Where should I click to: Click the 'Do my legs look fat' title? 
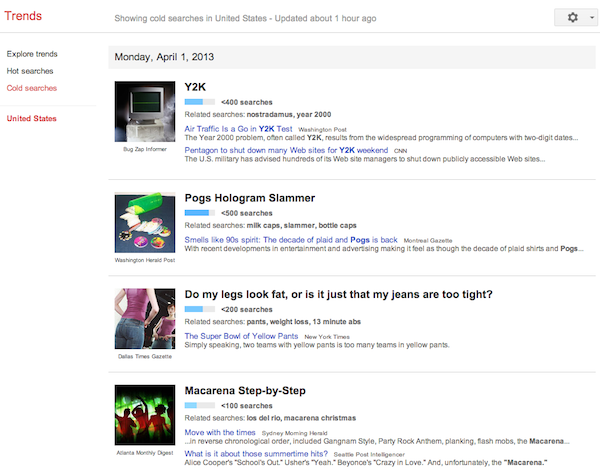(339, 294)
